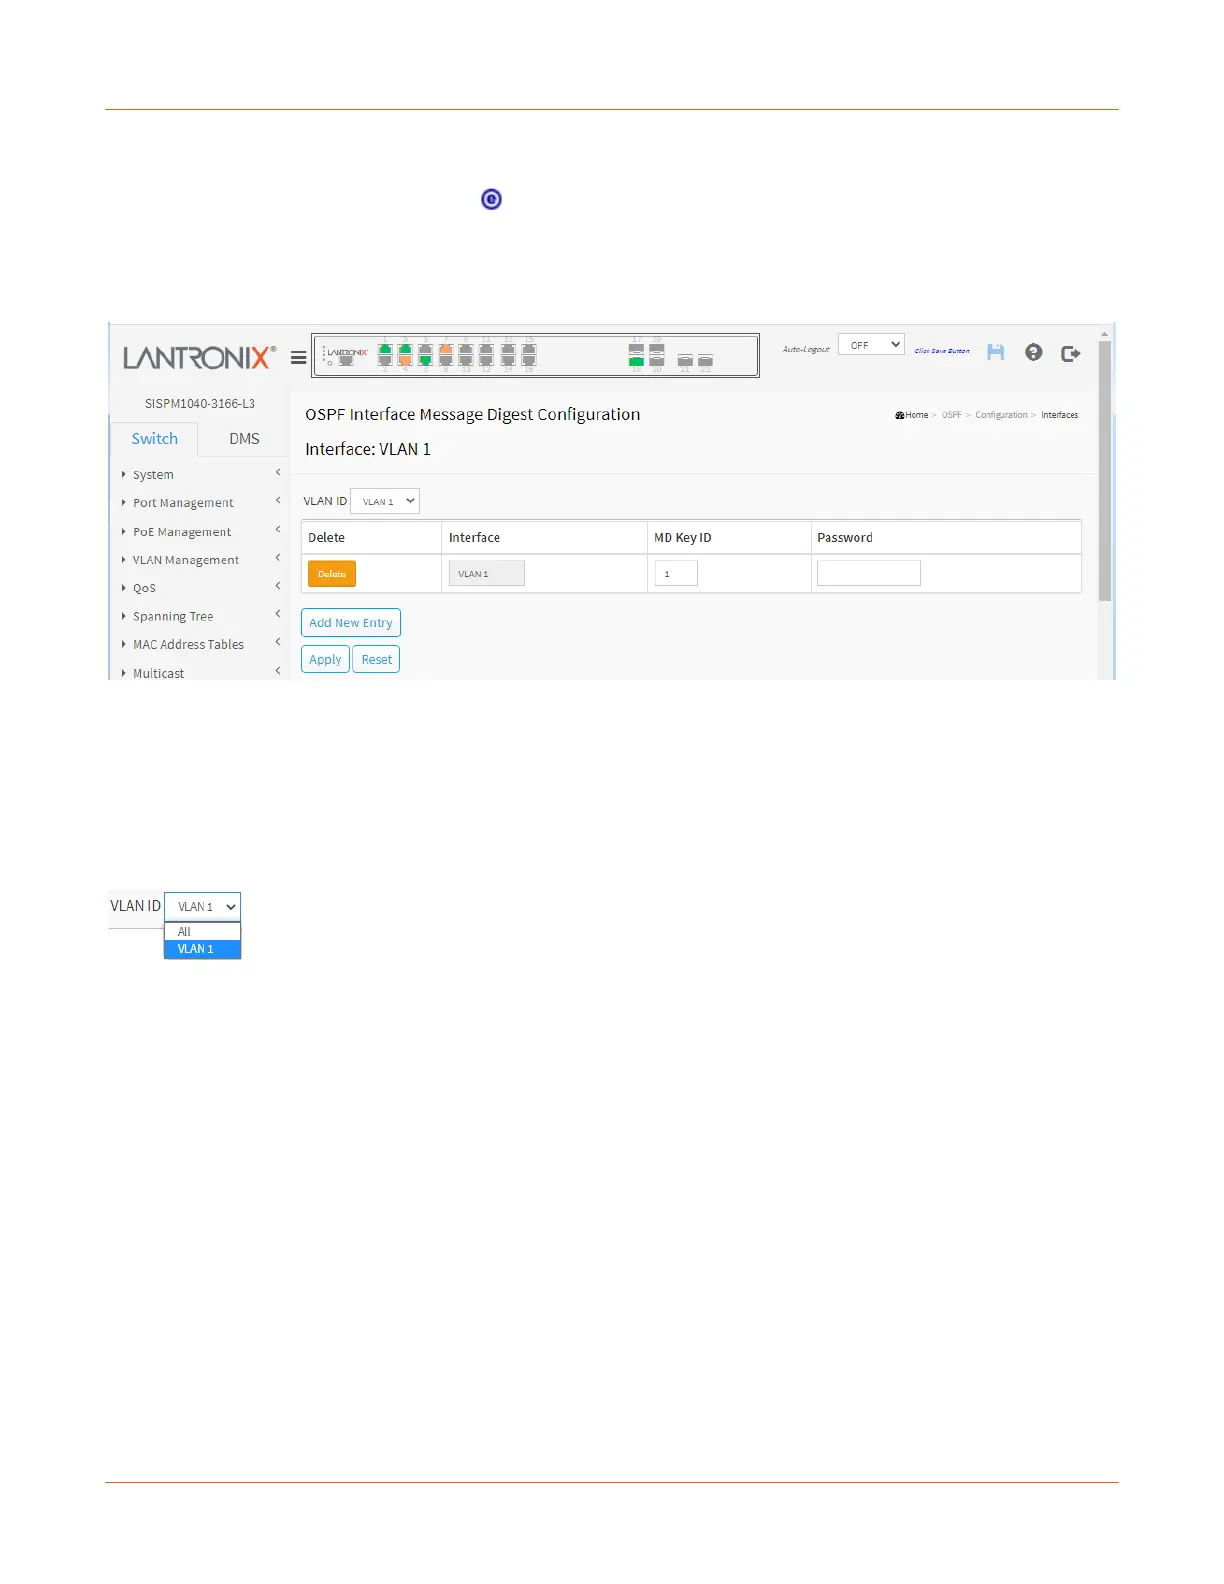
Task: Click SFP port 22 on the panel
Action: (x=705, y=359)
